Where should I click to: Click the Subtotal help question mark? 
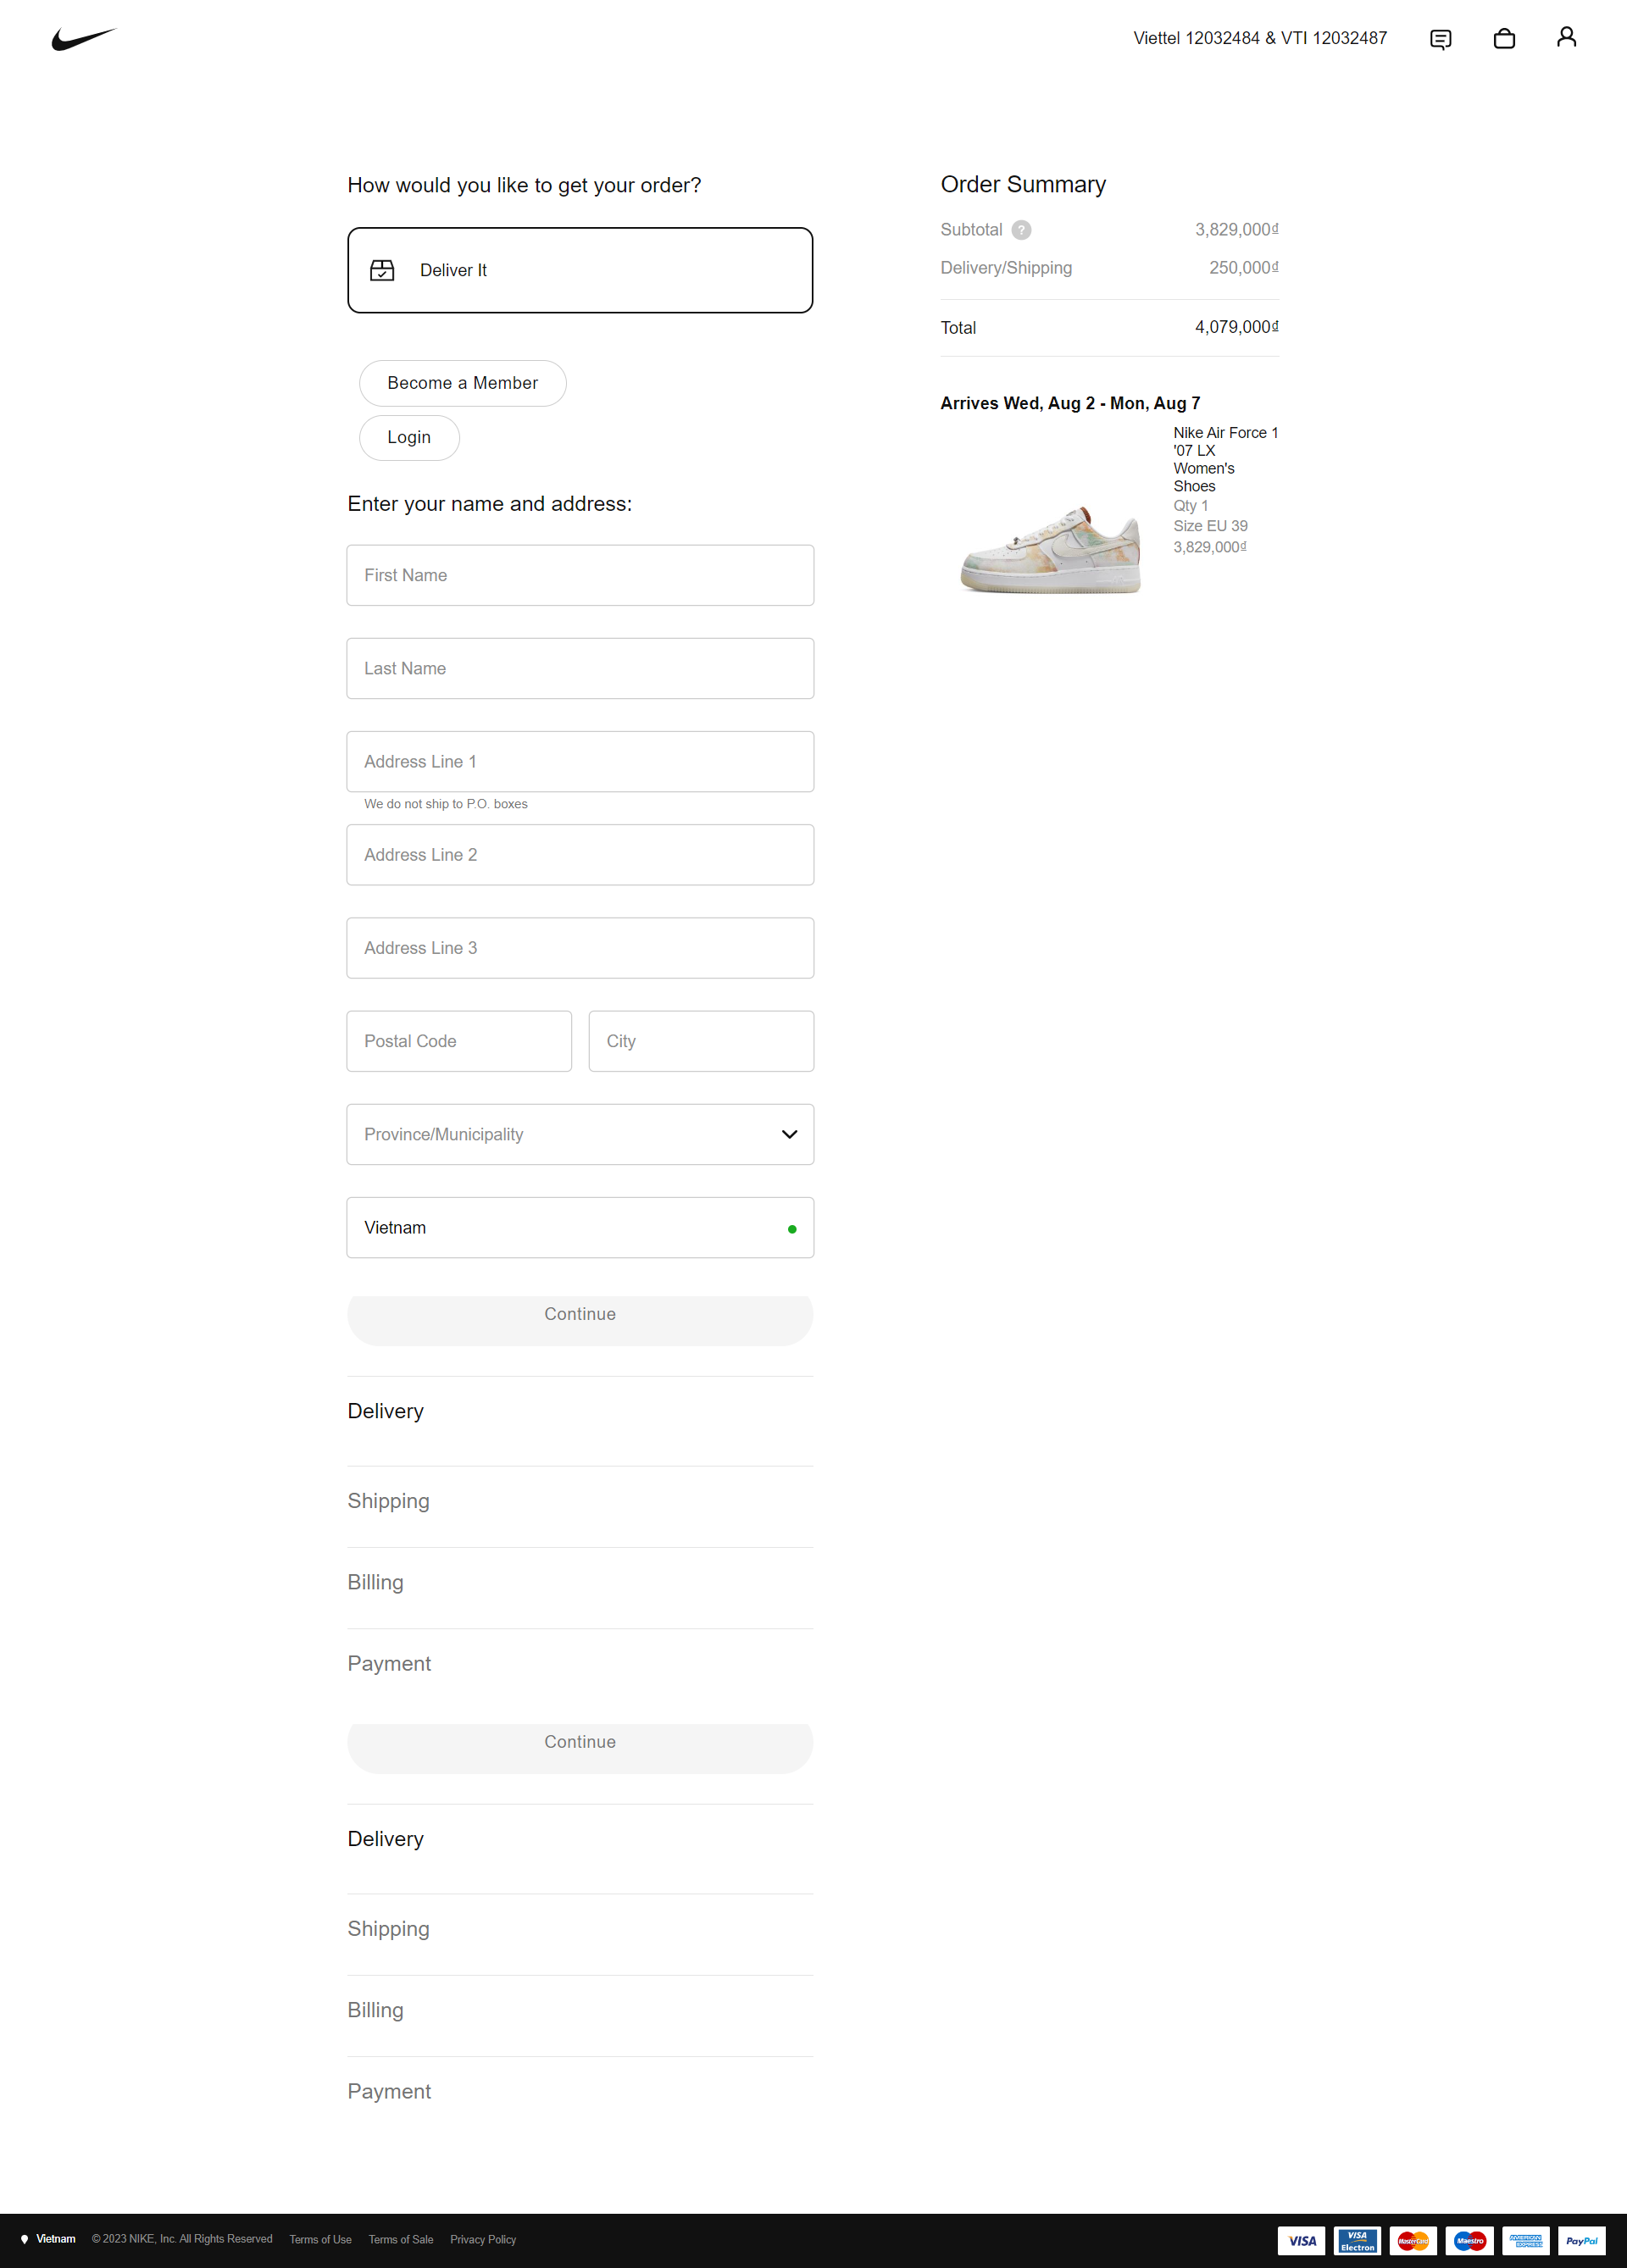[1021, 230]
